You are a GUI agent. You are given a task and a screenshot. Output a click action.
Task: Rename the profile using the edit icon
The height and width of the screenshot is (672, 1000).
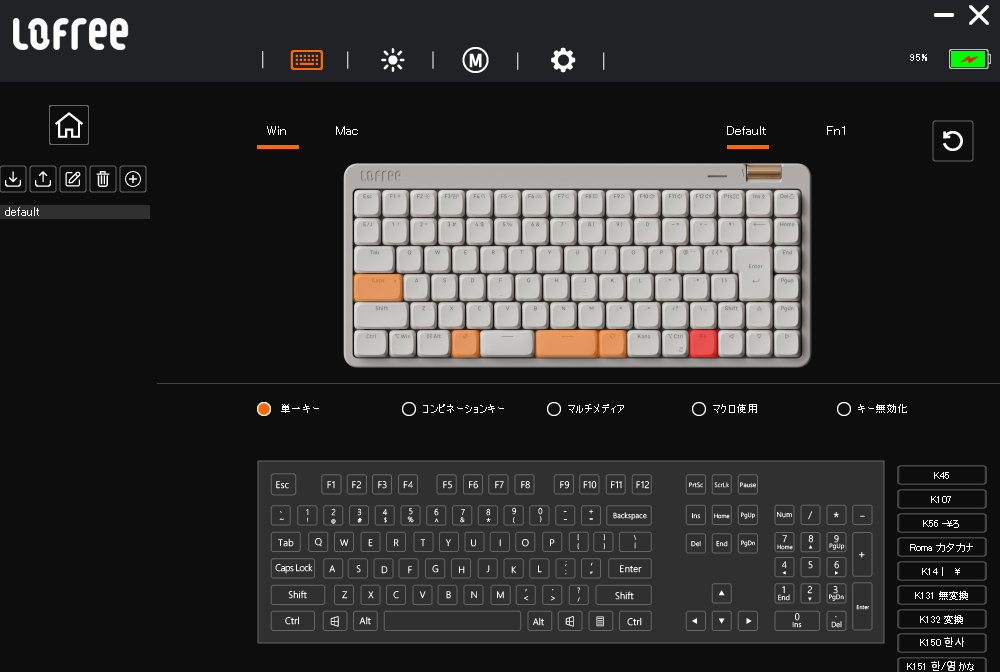point(73,179)
